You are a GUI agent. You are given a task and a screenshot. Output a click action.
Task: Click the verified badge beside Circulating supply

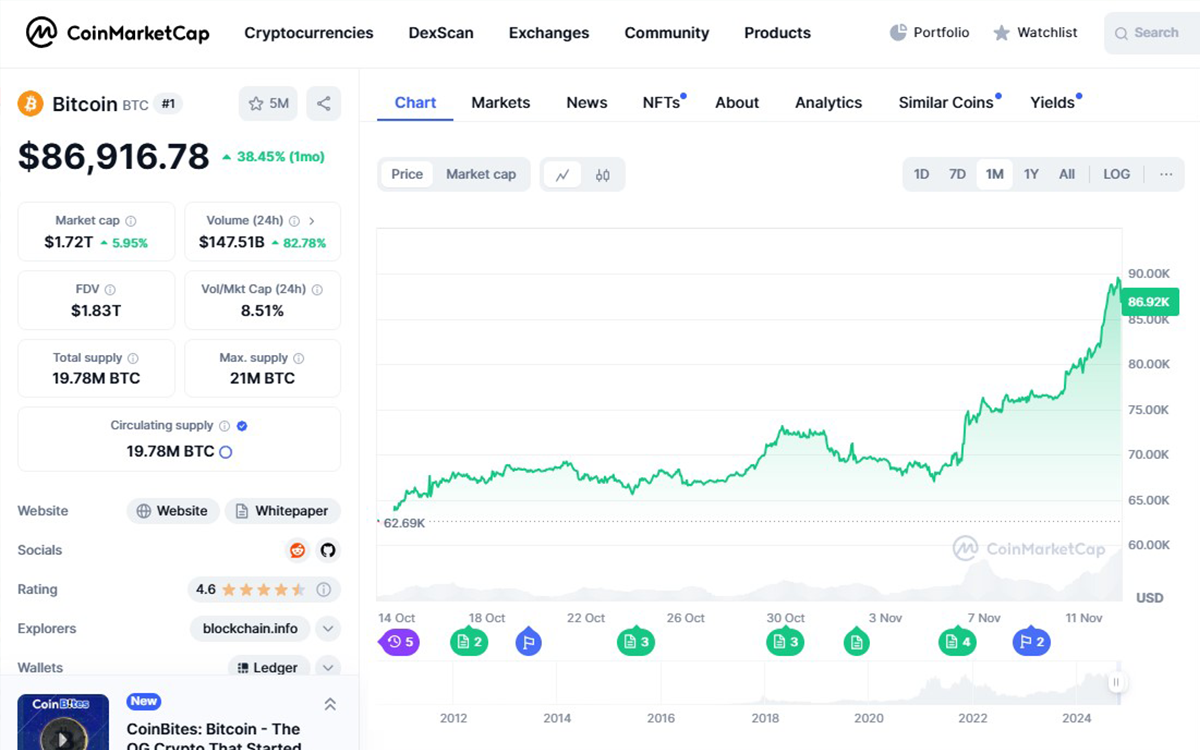[x=242, y=426]
